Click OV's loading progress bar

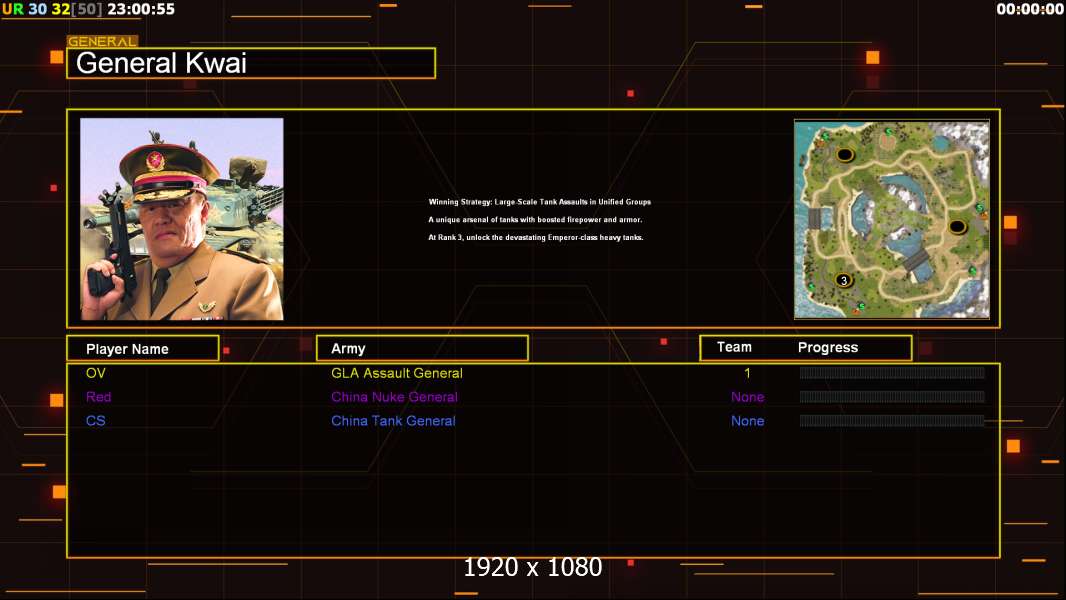(x=892, y=372)
